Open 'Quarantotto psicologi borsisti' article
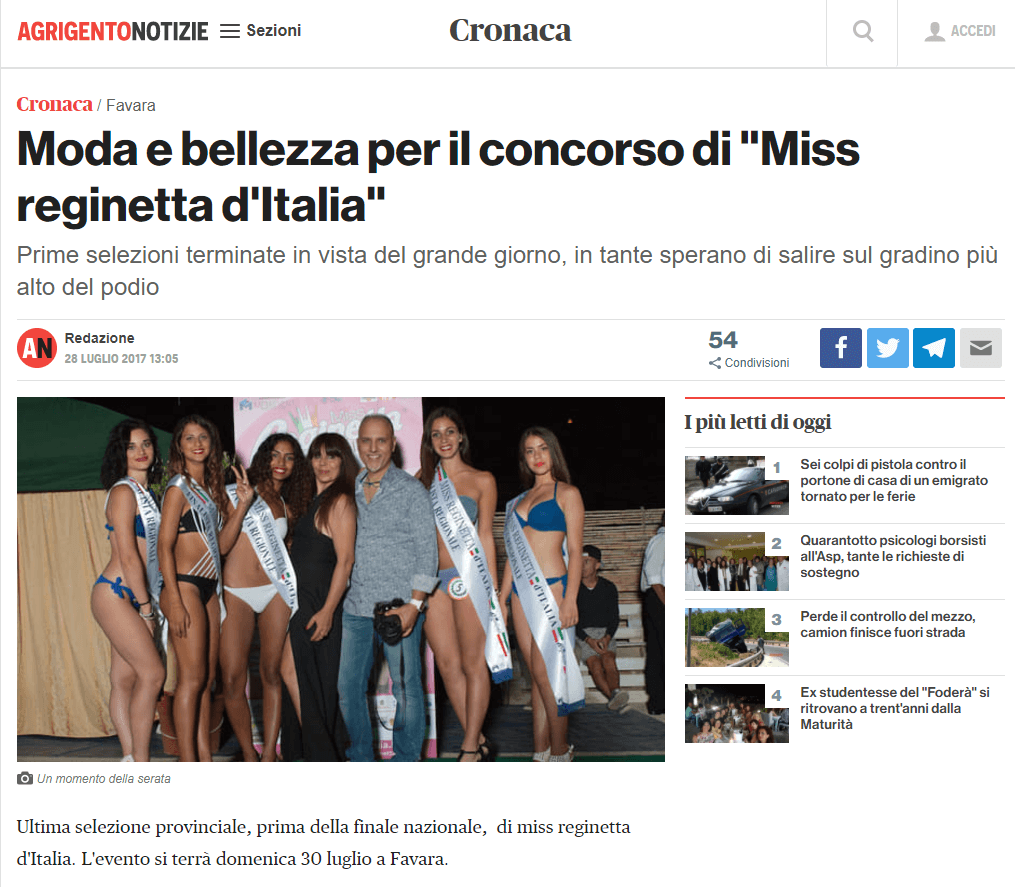The image size is (1015, 887). 893,556
